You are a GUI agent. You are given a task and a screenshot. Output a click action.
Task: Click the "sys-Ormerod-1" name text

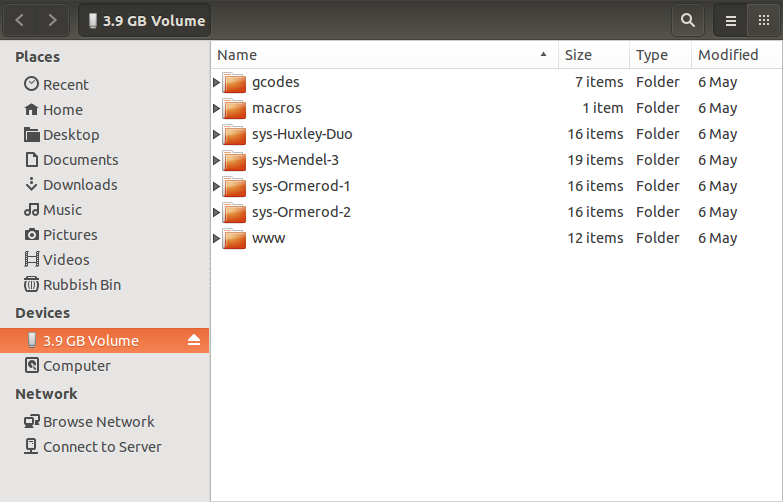[301, 186]
